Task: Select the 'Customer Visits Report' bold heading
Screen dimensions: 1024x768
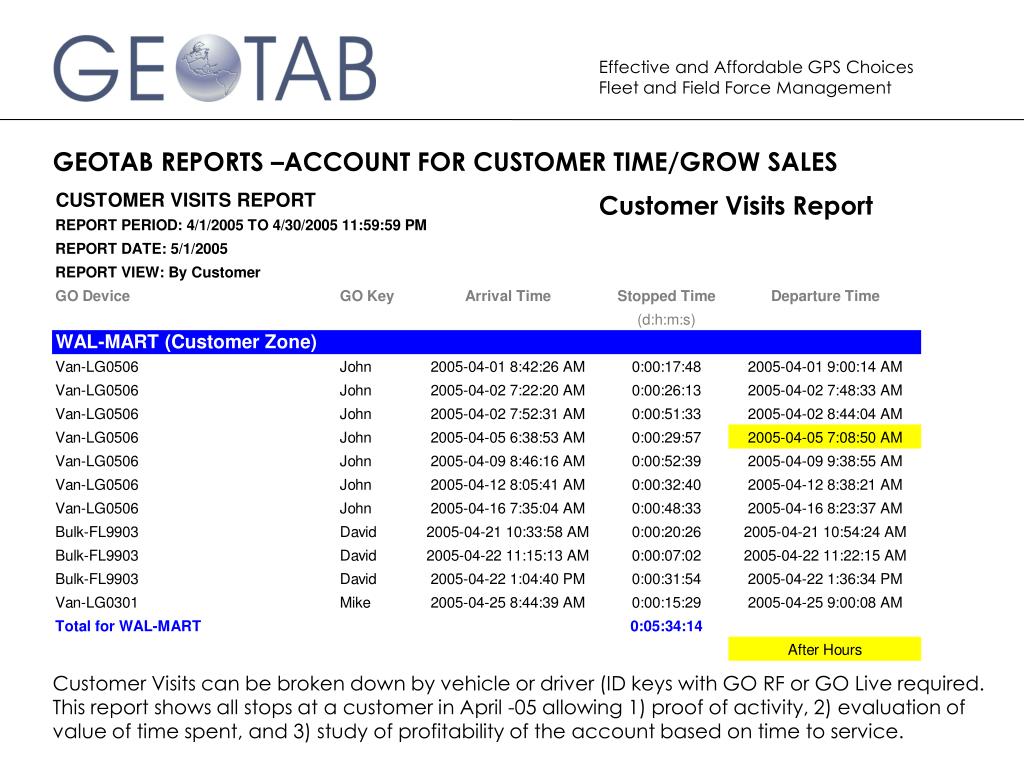Action: pyautogui.click(x=736, y=206)
